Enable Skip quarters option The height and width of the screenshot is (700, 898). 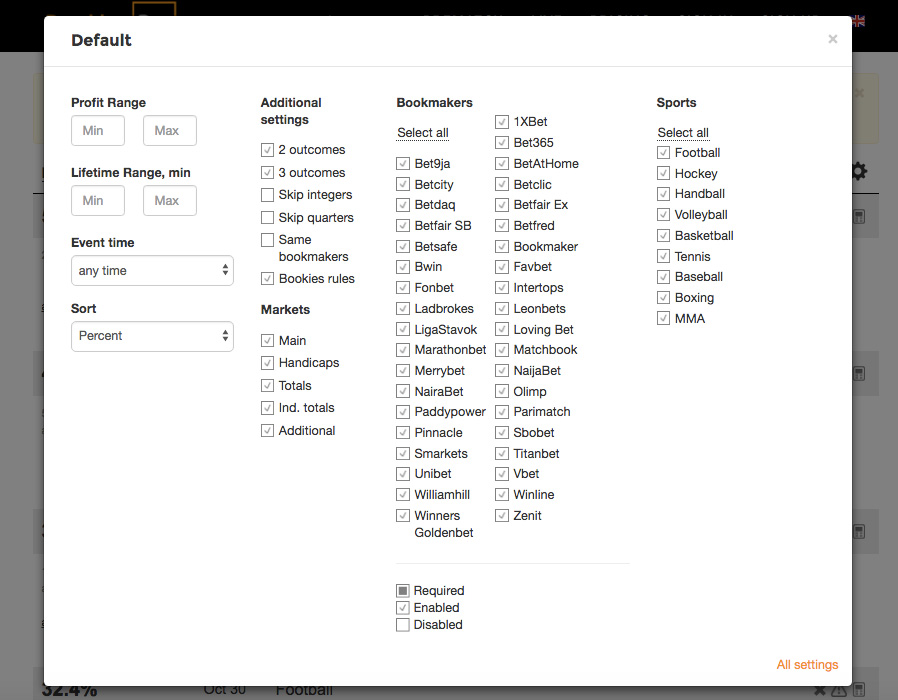(267, 218)
